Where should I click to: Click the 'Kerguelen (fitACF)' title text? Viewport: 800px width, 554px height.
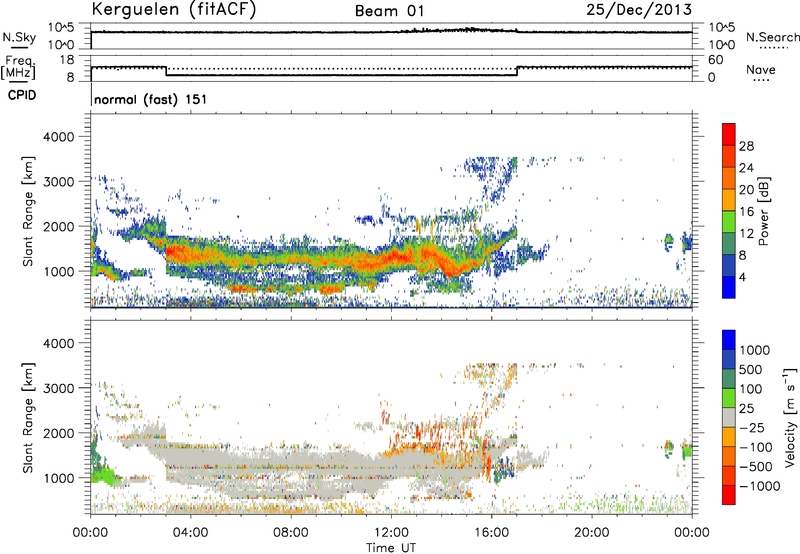[174, 10]
